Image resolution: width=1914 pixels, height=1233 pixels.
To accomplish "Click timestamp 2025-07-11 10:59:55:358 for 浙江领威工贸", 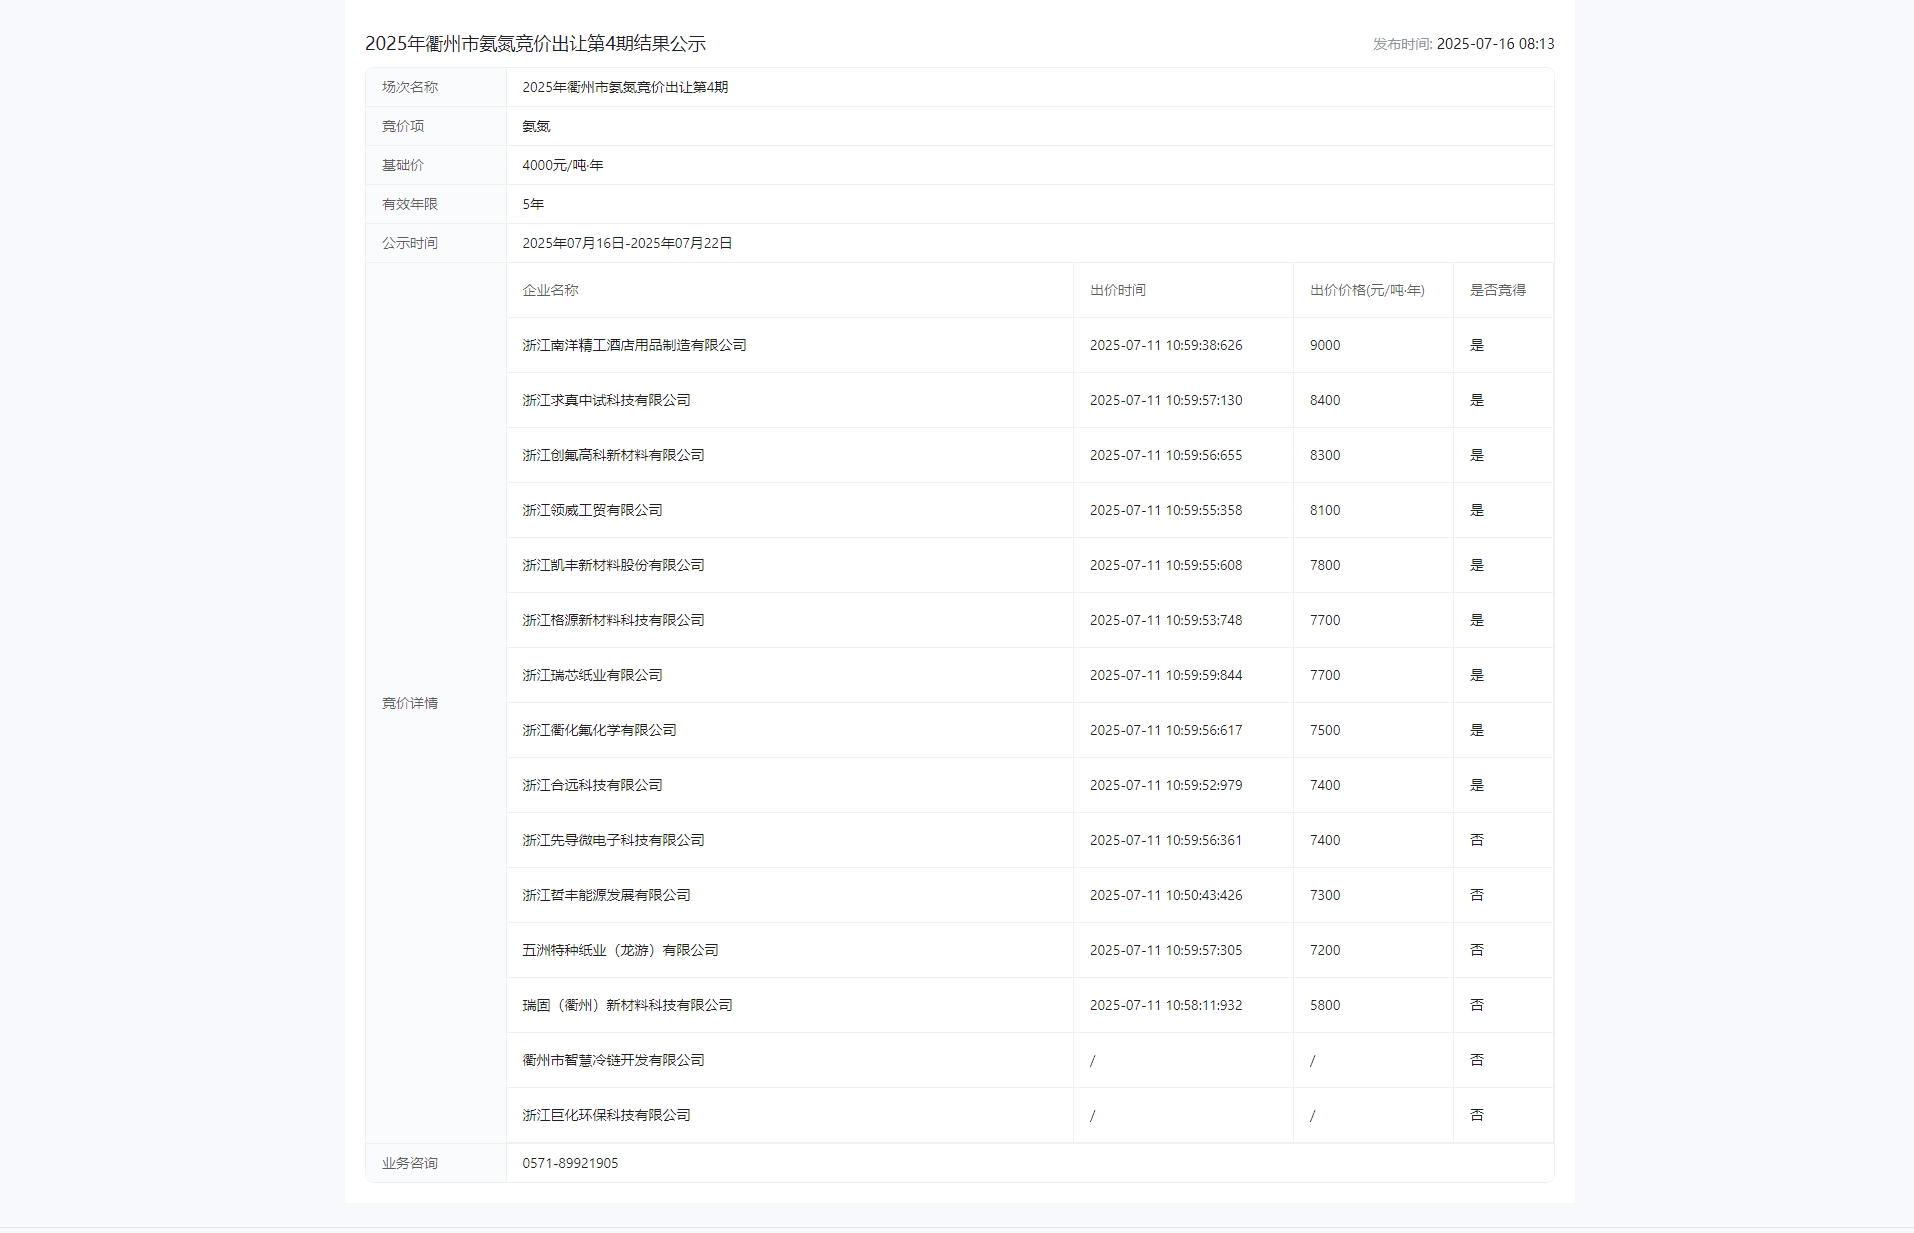I will (x=1165, y=510).
